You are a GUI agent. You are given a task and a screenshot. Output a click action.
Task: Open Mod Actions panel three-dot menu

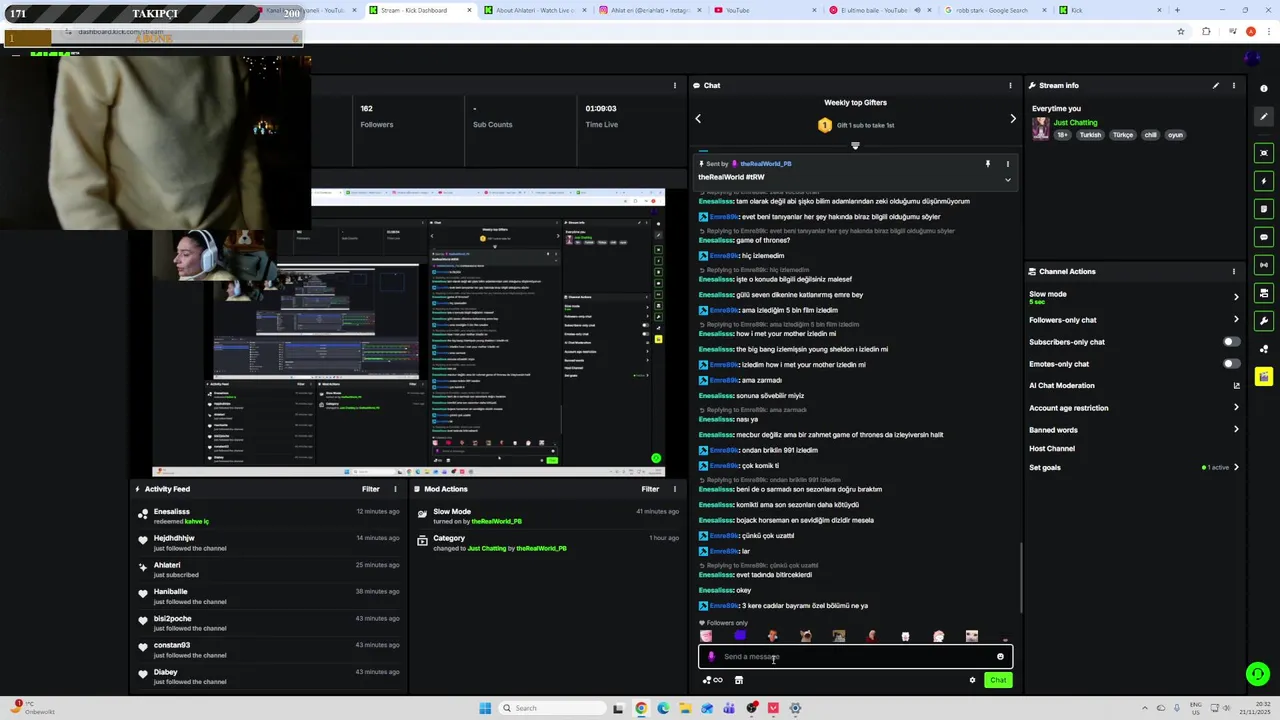coord(674,489)
